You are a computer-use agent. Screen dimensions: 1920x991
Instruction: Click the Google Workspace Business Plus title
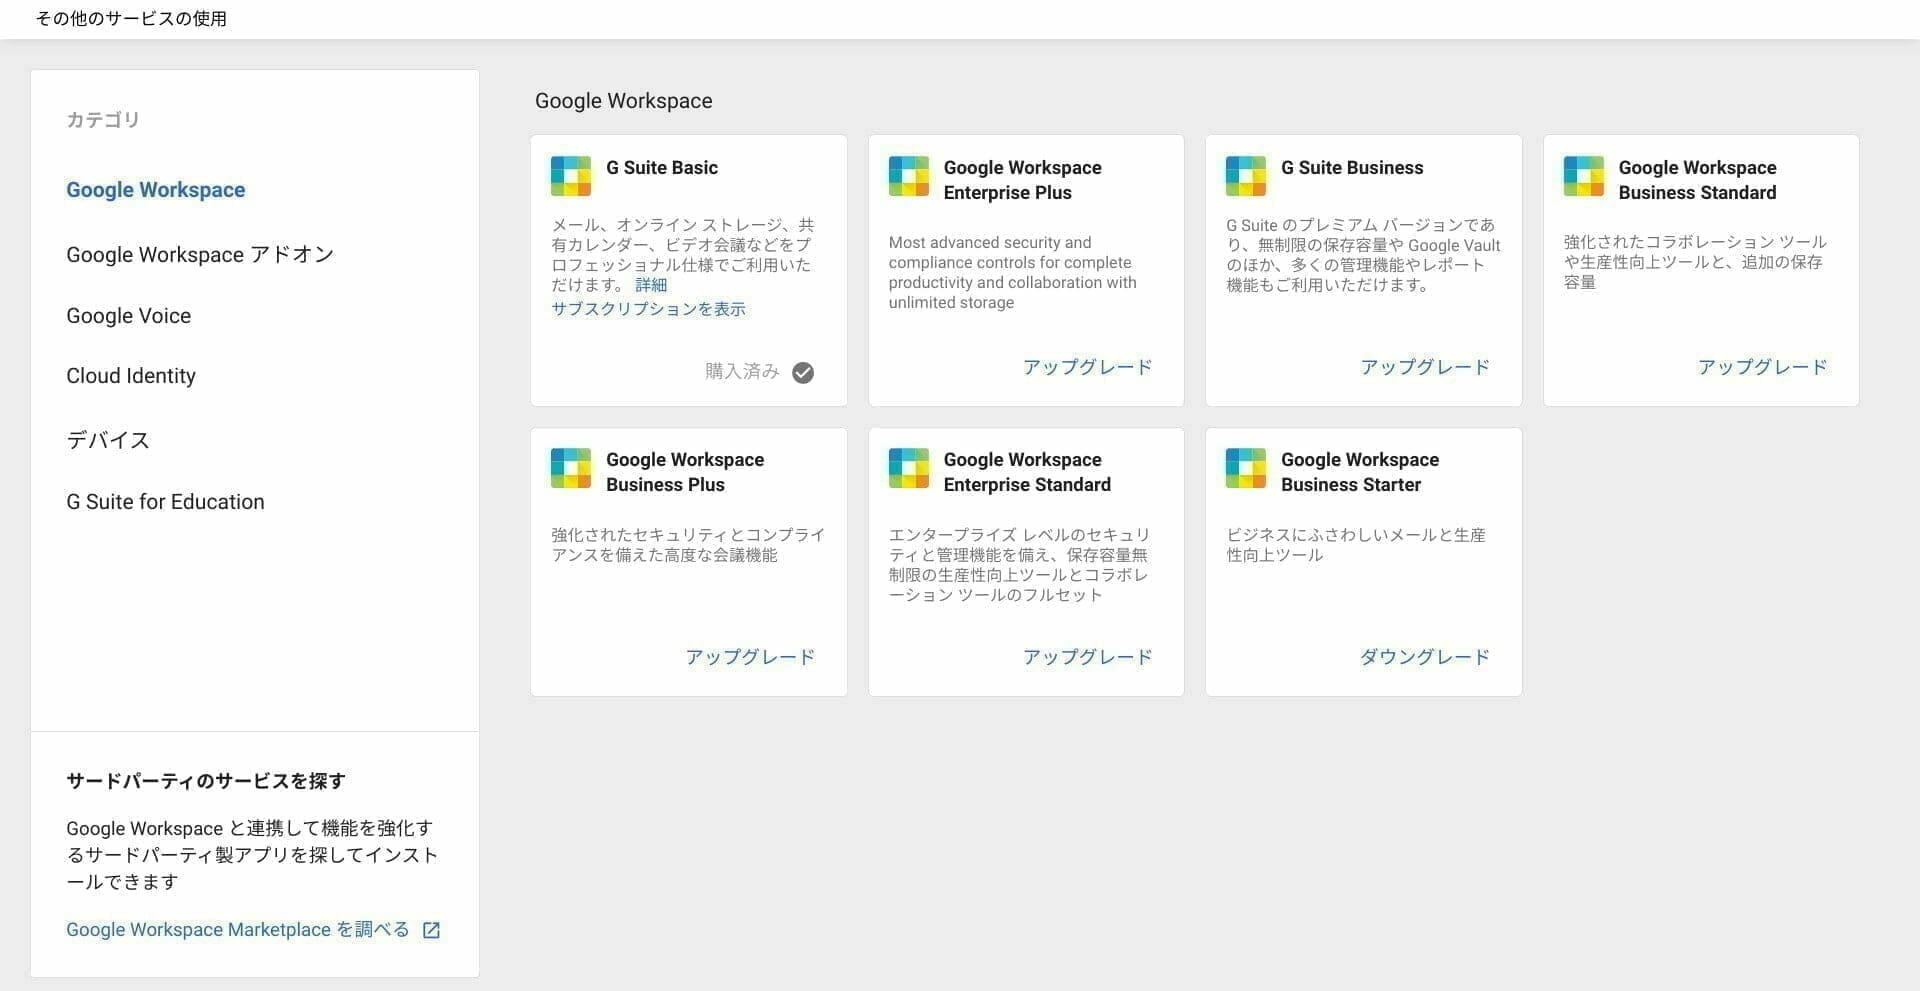coord(685,472)
